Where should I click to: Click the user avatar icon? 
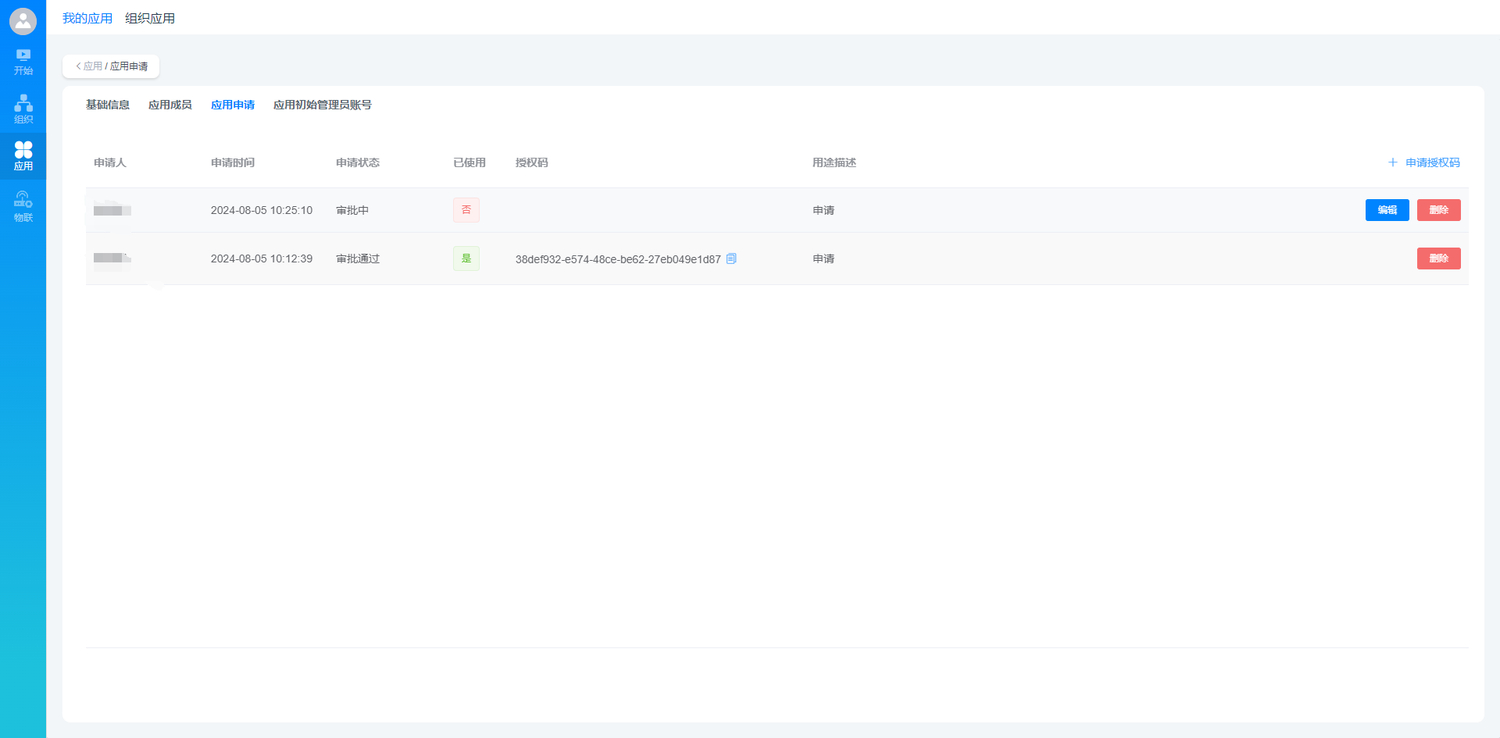(x=23, y=21)
